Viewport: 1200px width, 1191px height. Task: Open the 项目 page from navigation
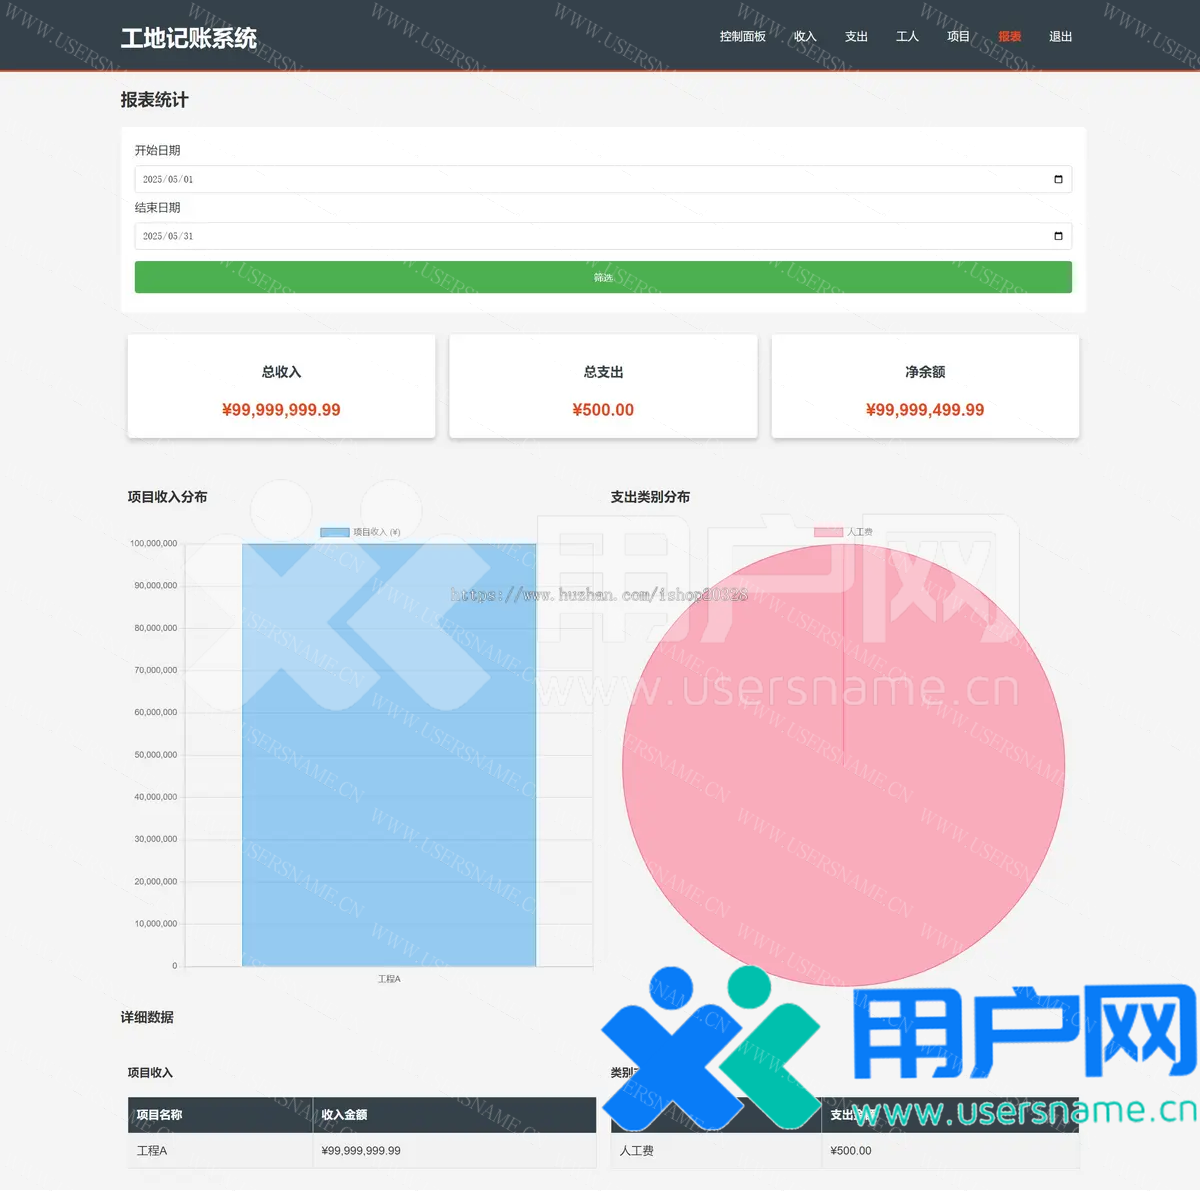958,37
